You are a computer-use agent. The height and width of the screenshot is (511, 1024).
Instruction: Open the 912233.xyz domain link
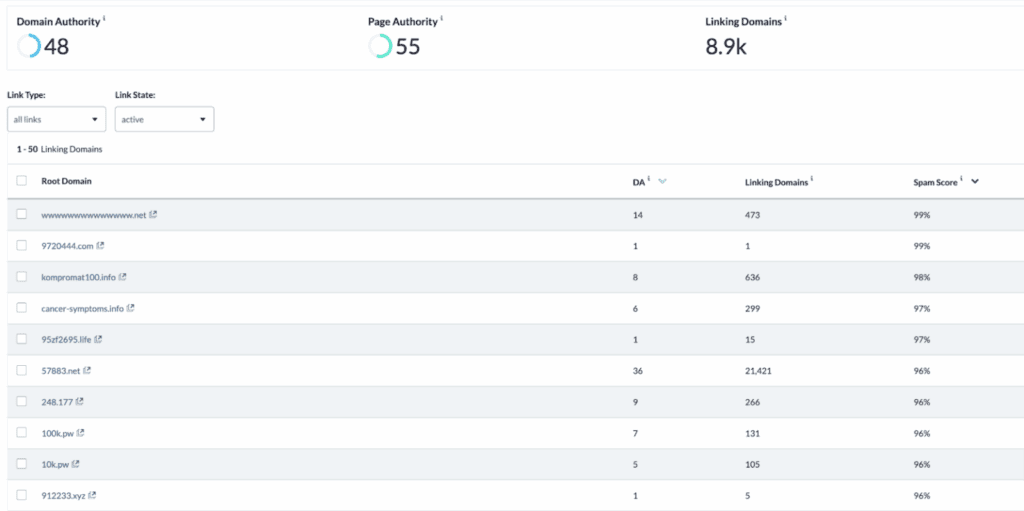[x=64, y=495]
